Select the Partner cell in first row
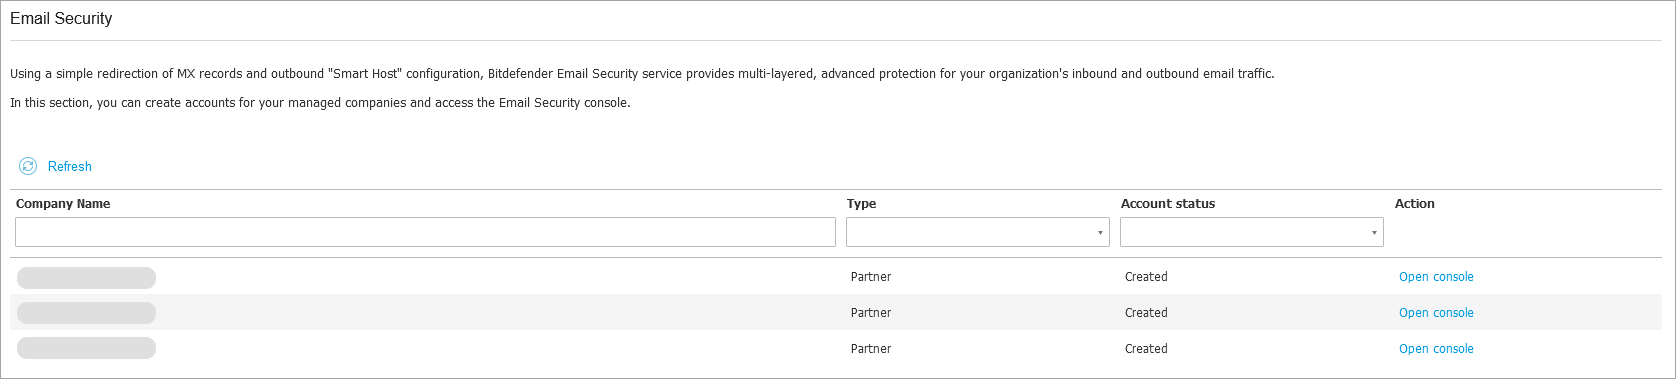The width and height of the screenshot is (1676, 379). pyautogui.click(x=871, y=277)
